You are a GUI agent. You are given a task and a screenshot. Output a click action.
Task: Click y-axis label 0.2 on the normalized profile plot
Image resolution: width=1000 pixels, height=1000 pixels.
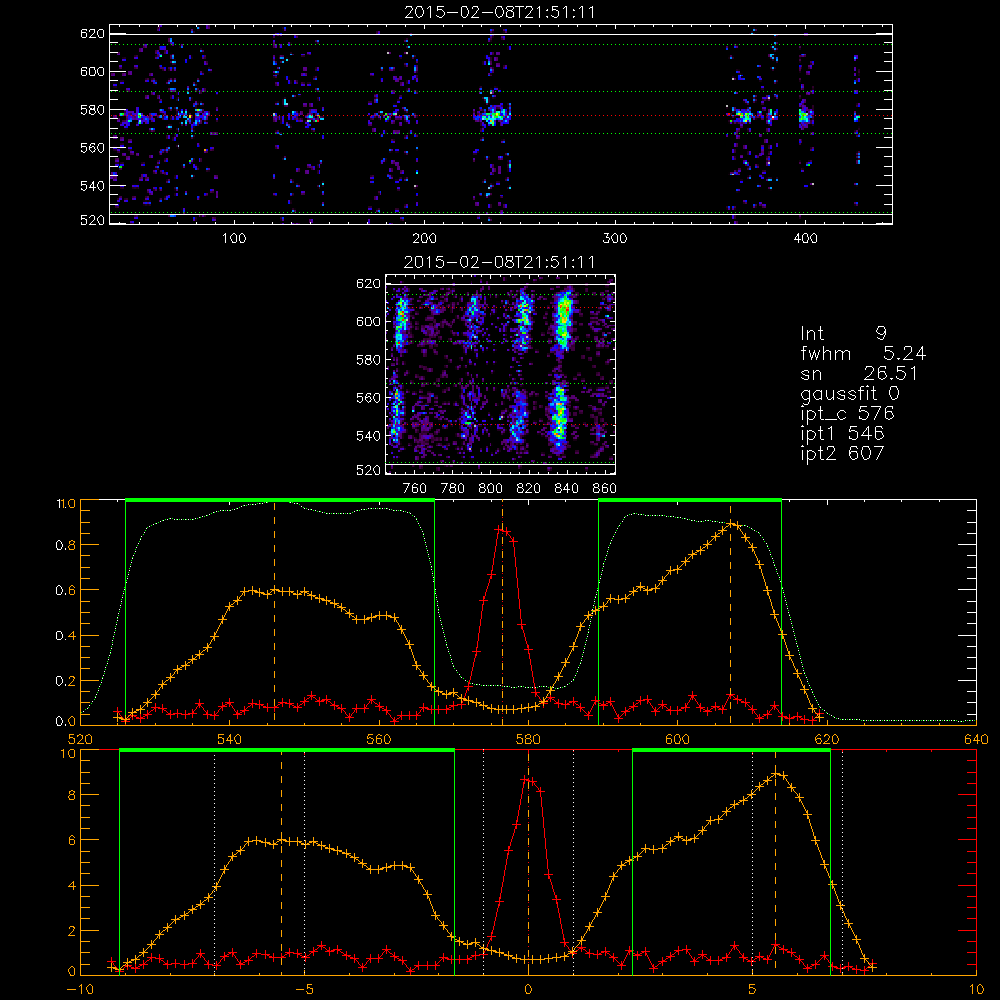pos(66,681)
